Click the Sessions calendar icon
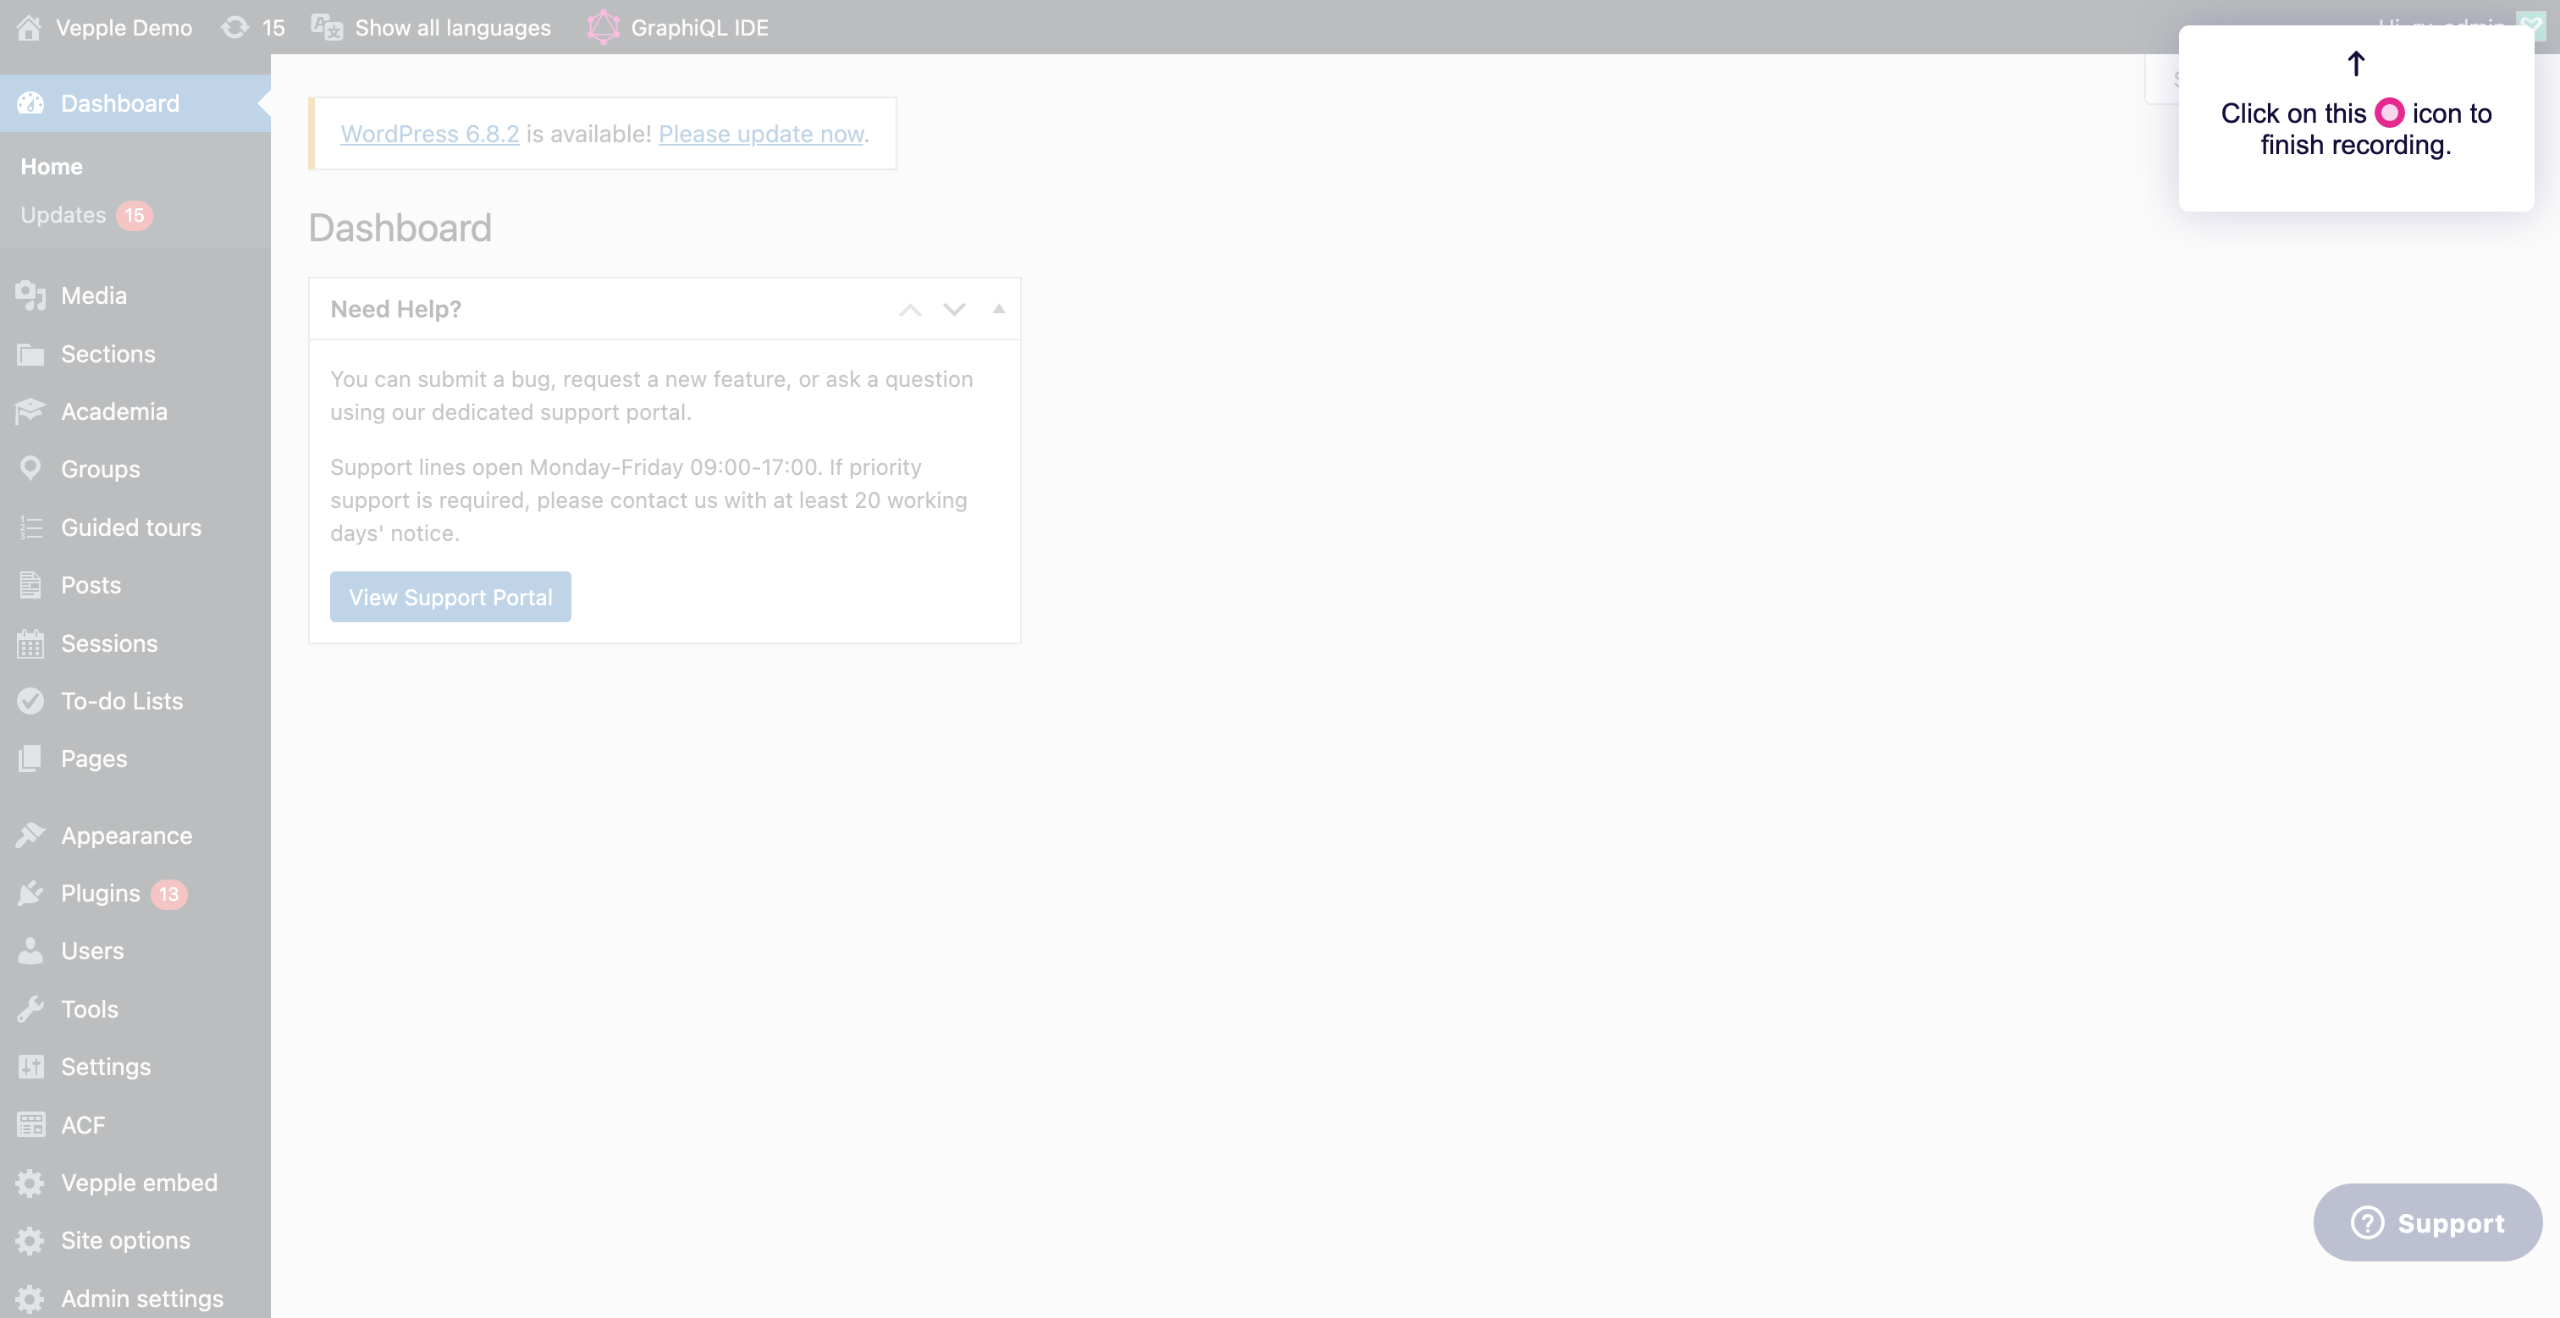The image size is (2560, 1318). pos(31,643)
